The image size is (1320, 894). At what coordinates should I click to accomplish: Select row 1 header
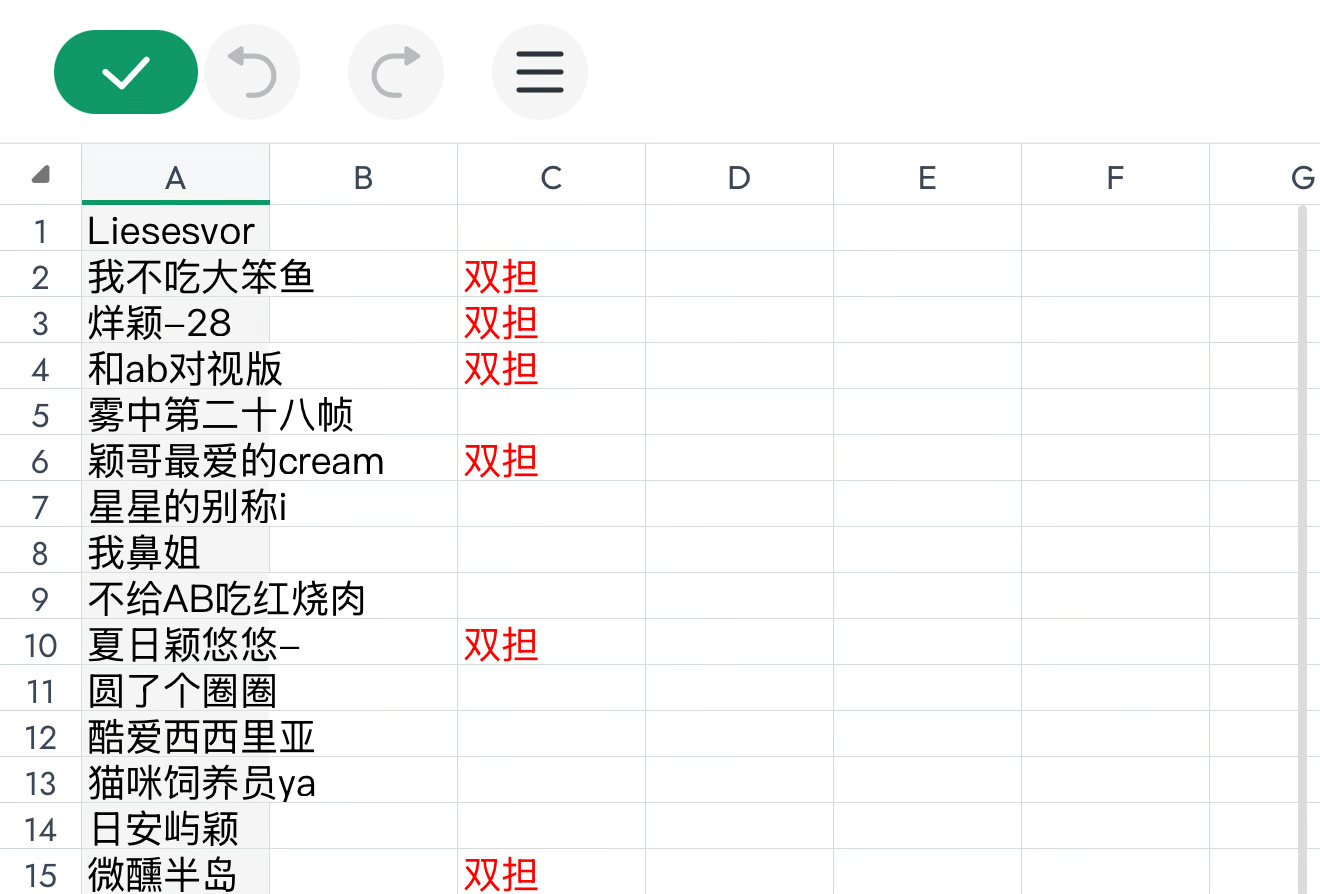[x=41, y=229]
